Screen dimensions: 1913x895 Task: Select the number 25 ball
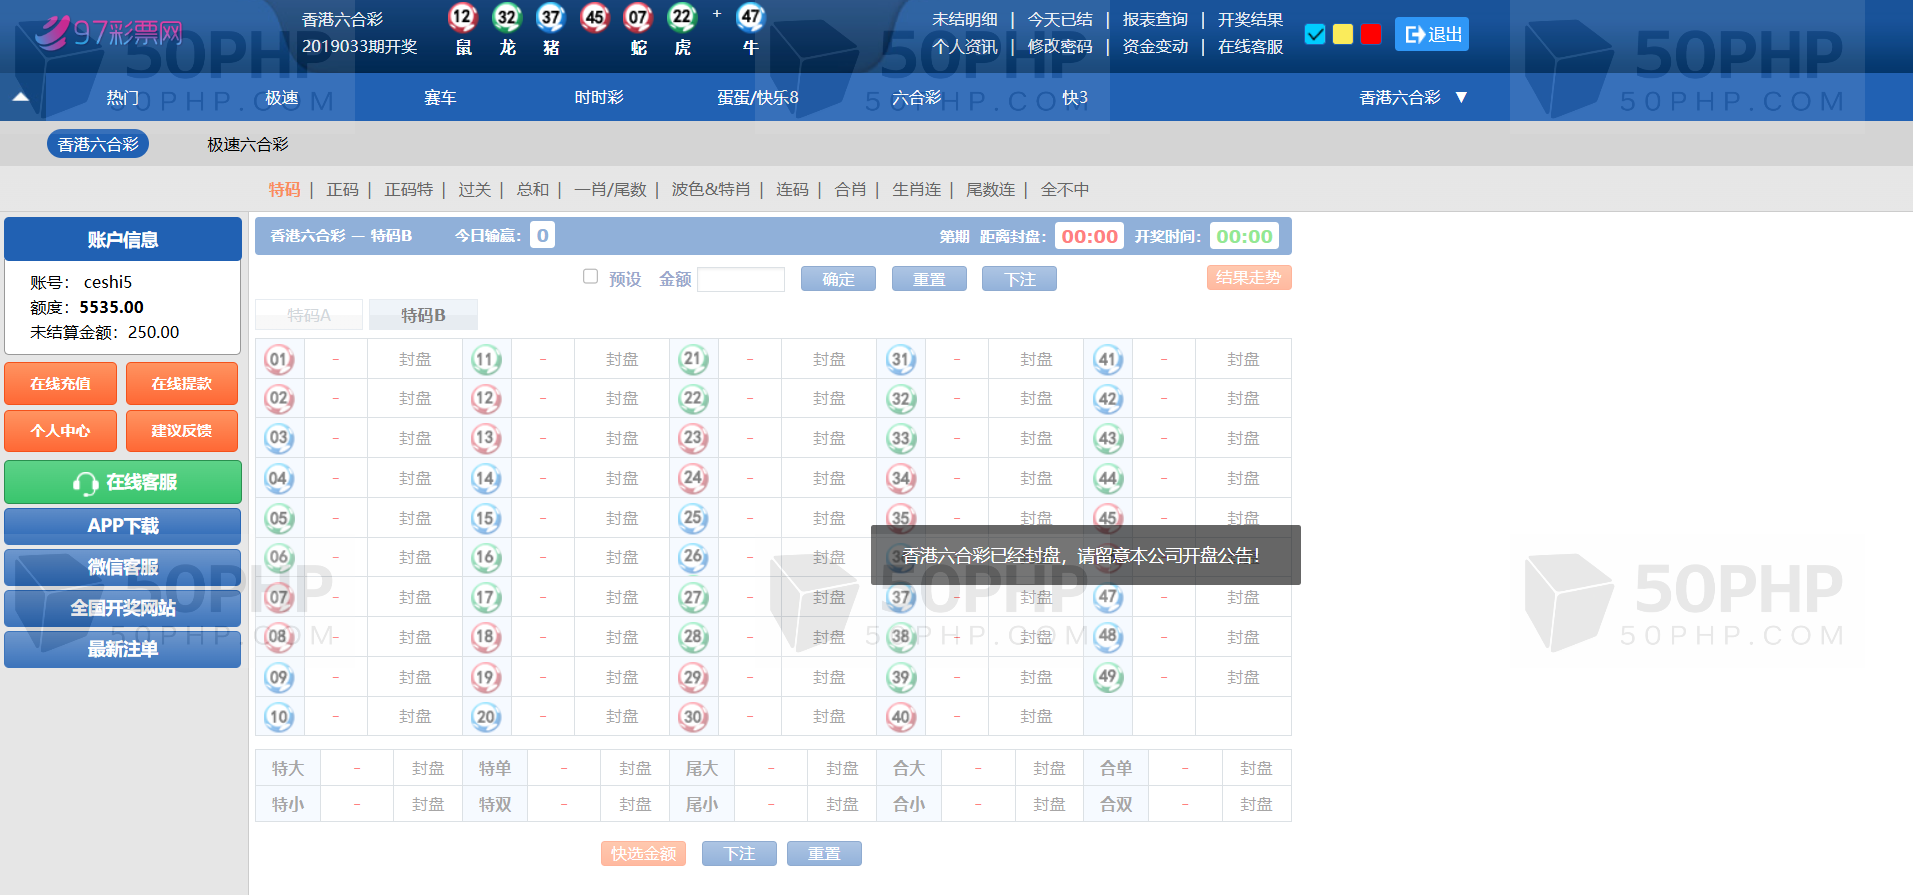(693, 518)
